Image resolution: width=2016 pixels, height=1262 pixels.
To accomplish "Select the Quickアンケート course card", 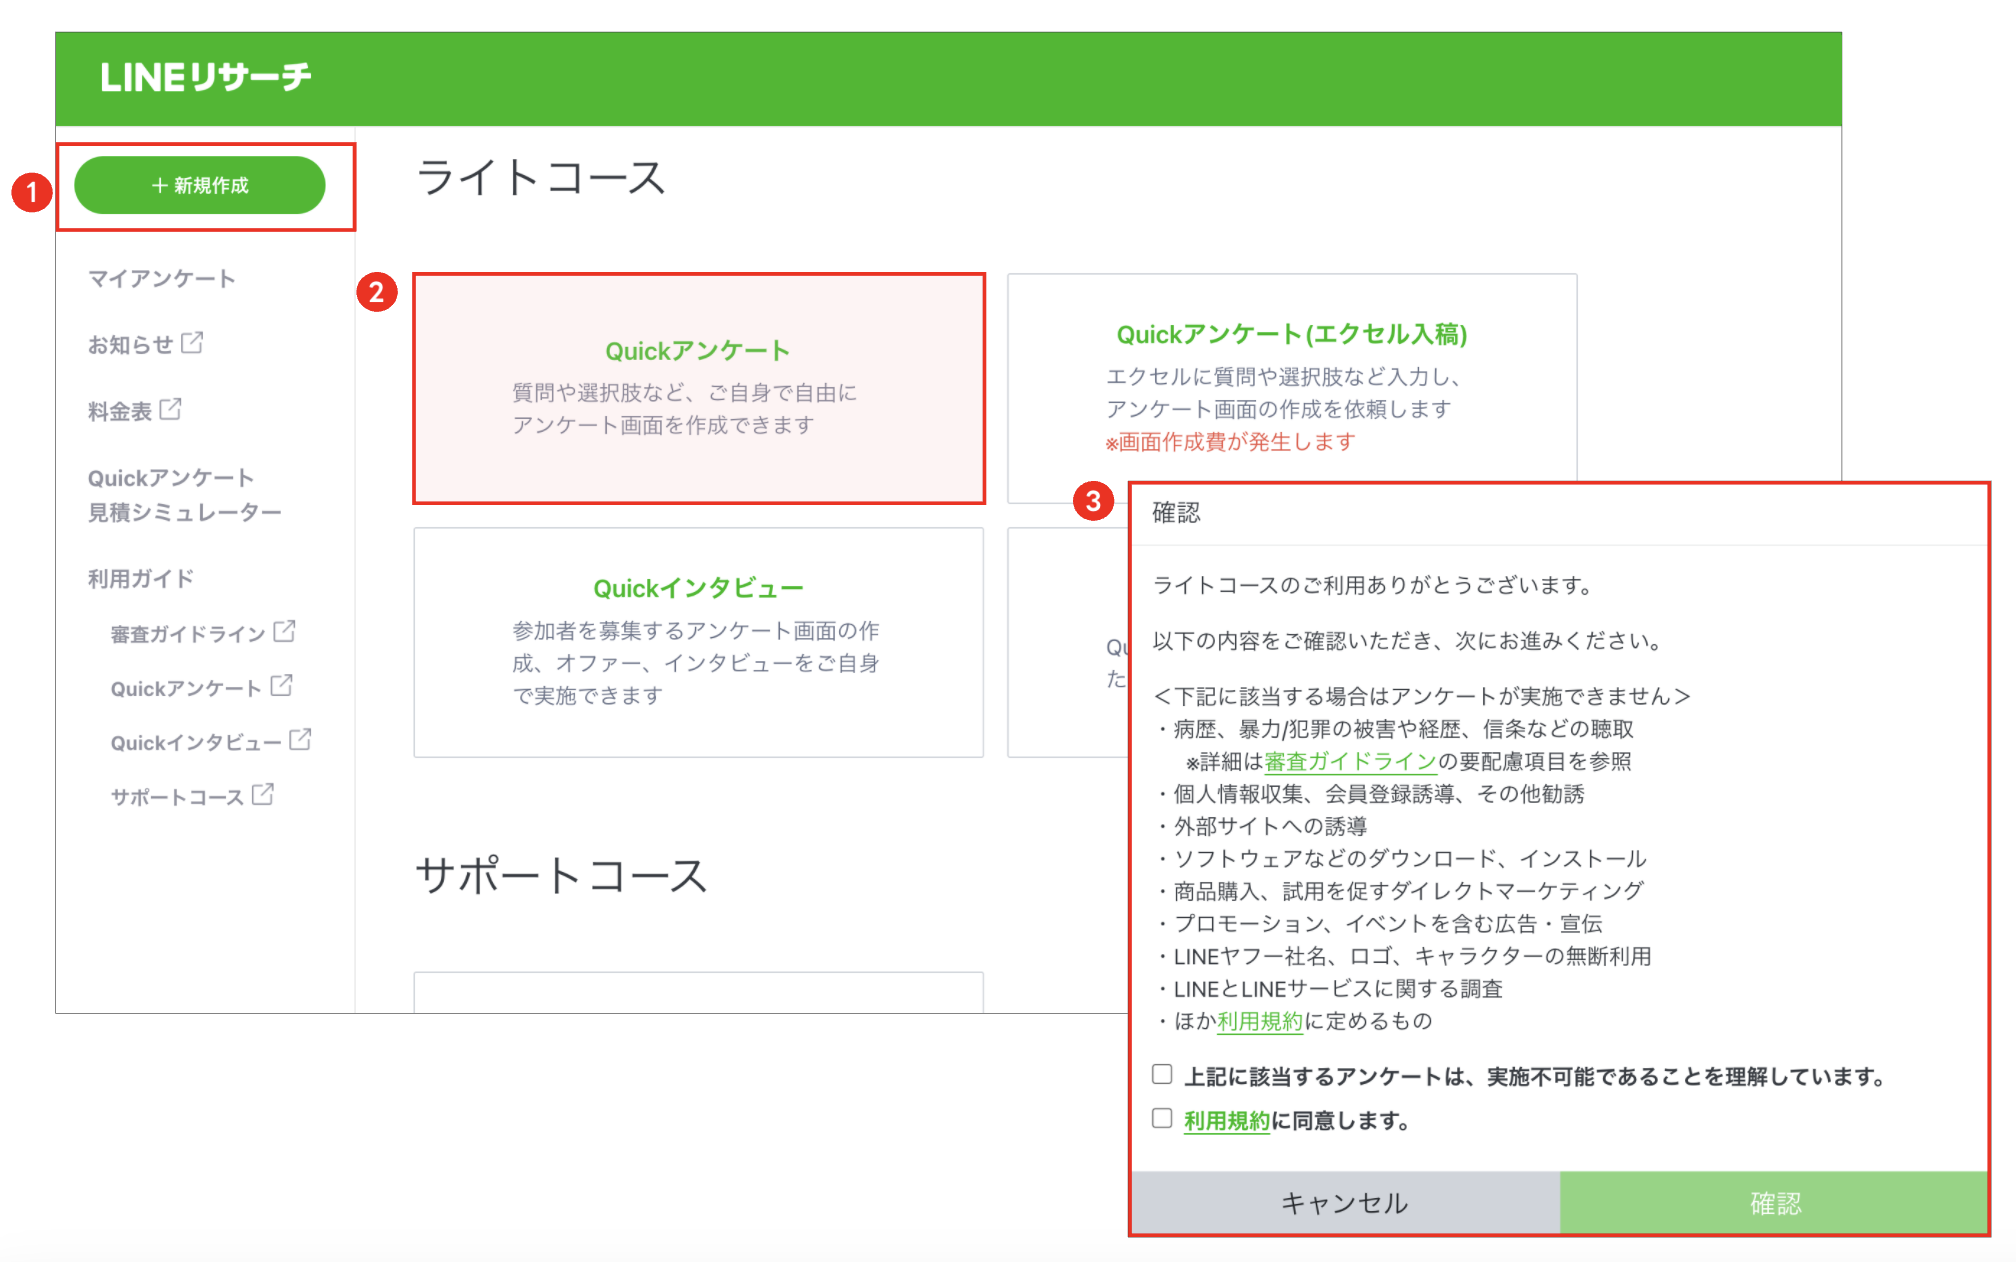I will tap(699, 388).
